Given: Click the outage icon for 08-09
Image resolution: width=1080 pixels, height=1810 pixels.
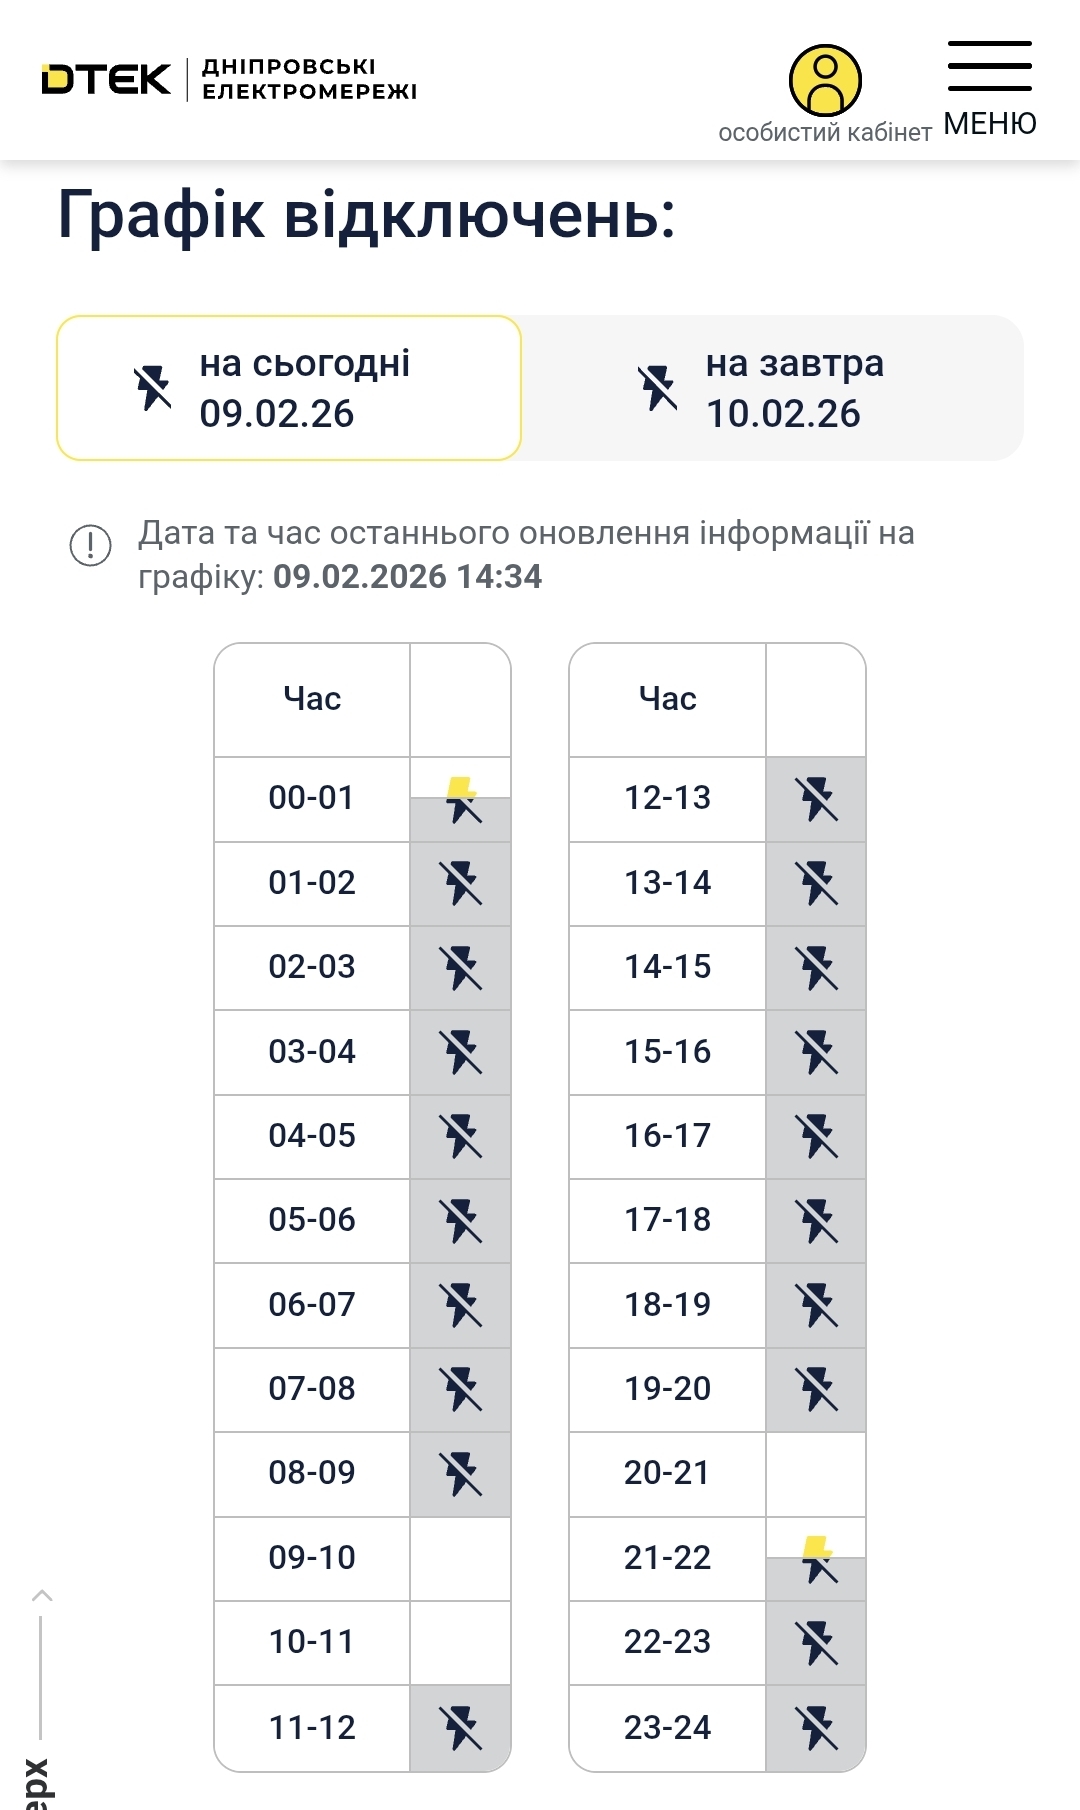Looking at the screenshot, I should point(461,1474).
